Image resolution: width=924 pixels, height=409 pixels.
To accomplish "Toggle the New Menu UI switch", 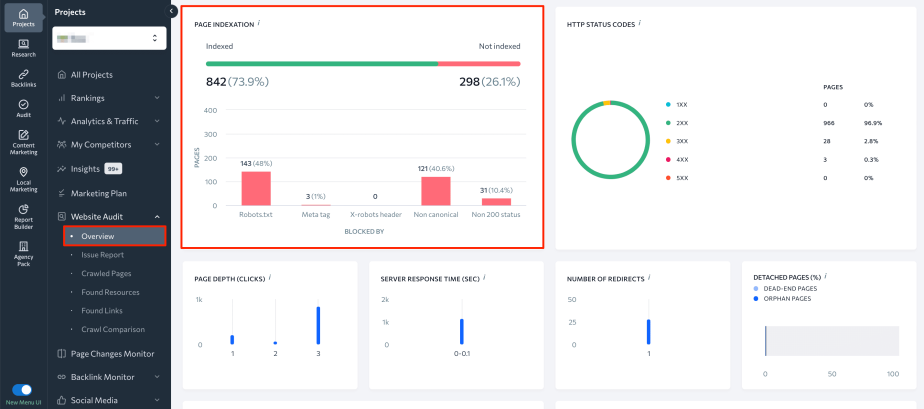I will [x=23, y=390].
